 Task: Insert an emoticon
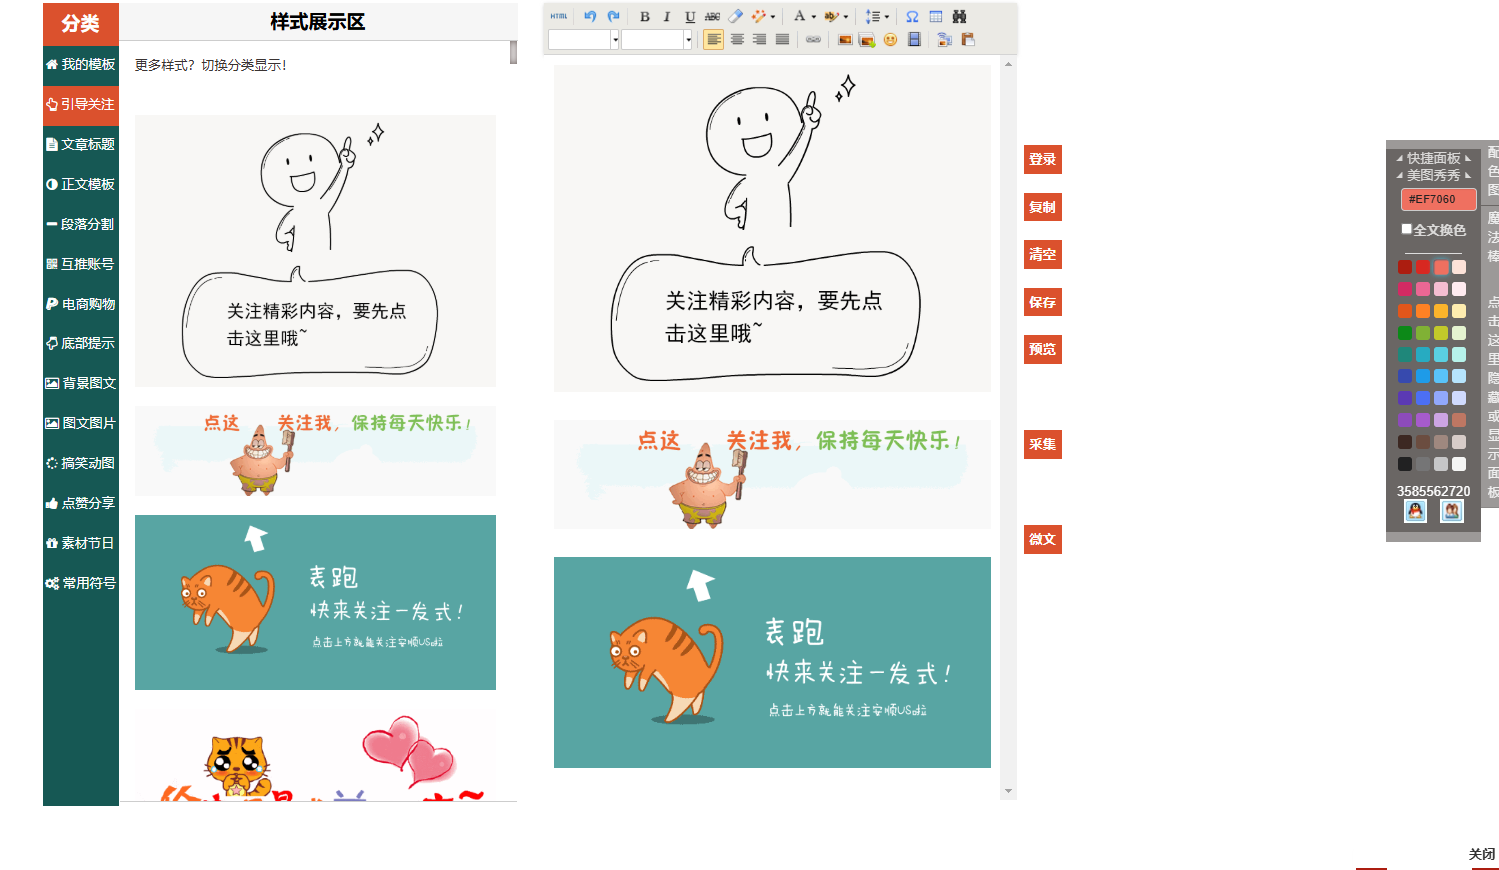coord(890,39)
